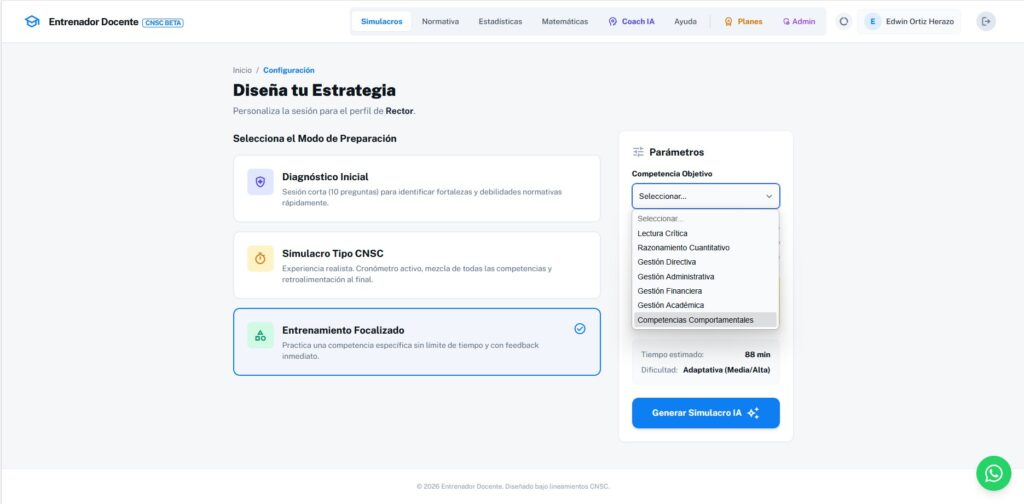The image size is (1024, 504).
Task: Select the Diagnóstico Inicial mode card
Action: 416,188
